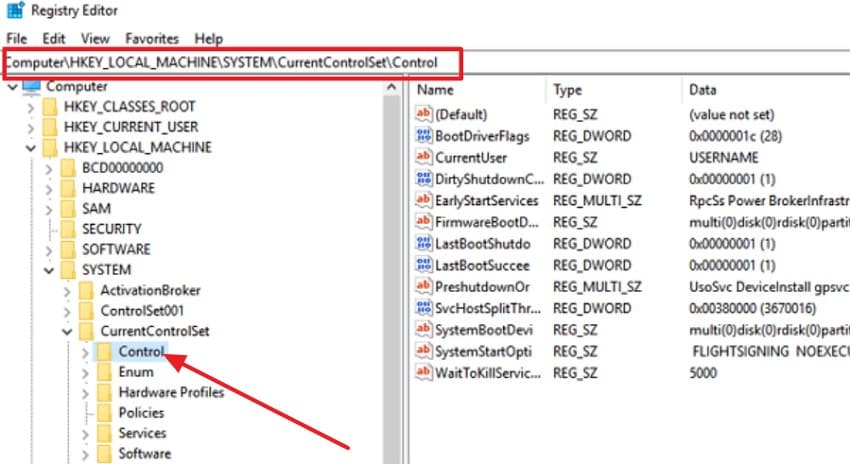Viewport: 850px width, 464px height.
Task: Click tree pane scroll up arrow
Action: coord(391,88)
